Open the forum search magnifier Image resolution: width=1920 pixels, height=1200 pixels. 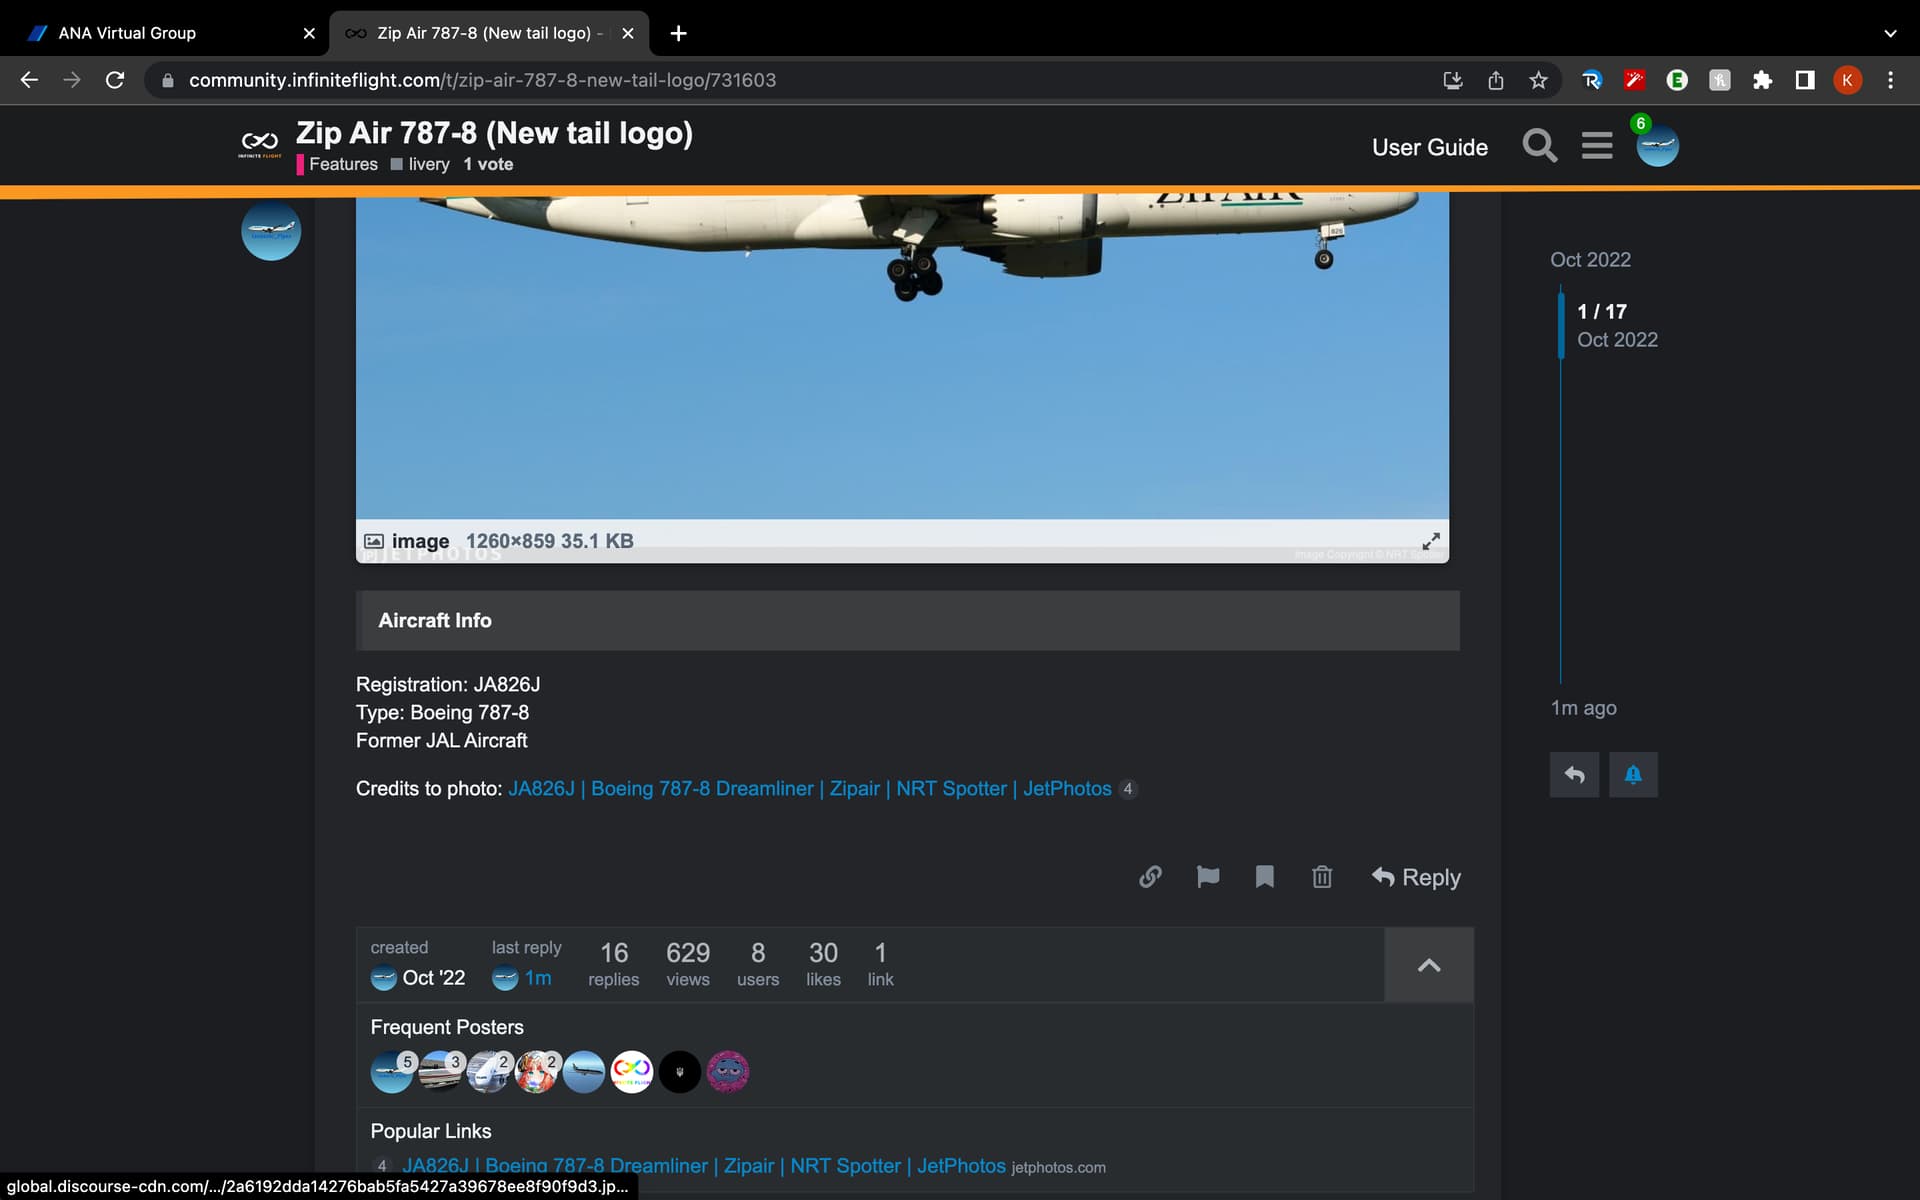[x=1539, y=146]
